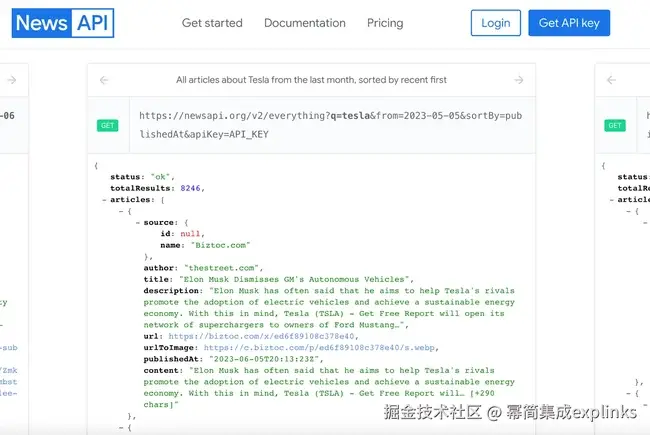Click the content key in first article
This screenshot has height=435, width=650.
163,370
